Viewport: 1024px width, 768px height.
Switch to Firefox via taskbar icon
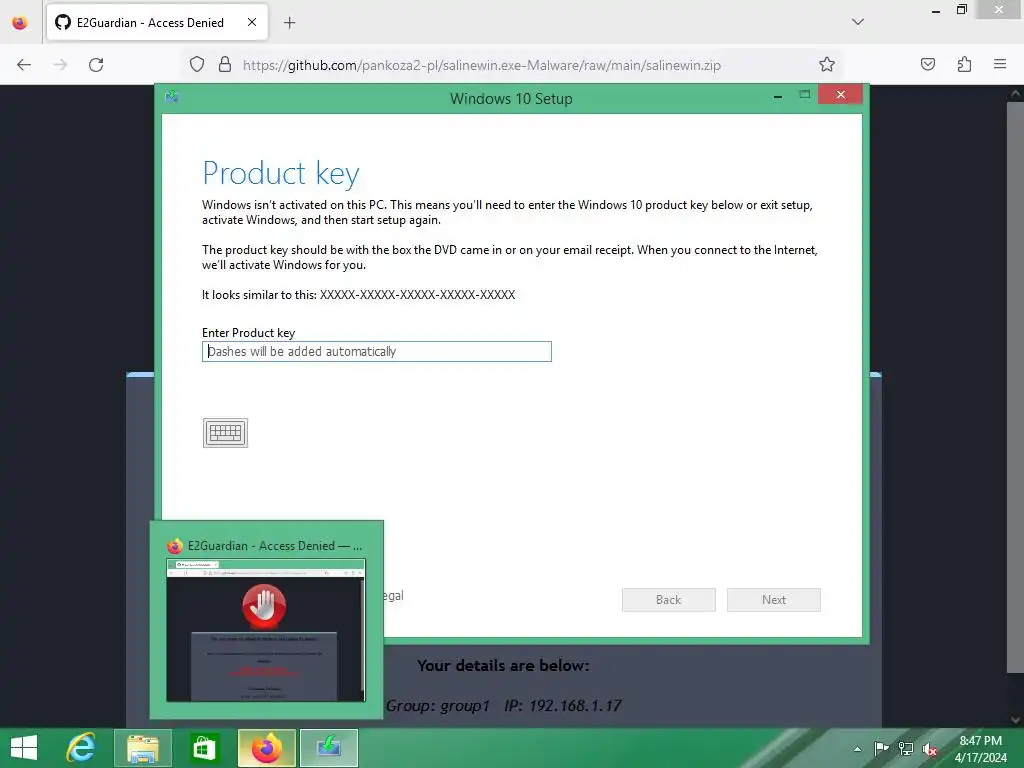266,748
